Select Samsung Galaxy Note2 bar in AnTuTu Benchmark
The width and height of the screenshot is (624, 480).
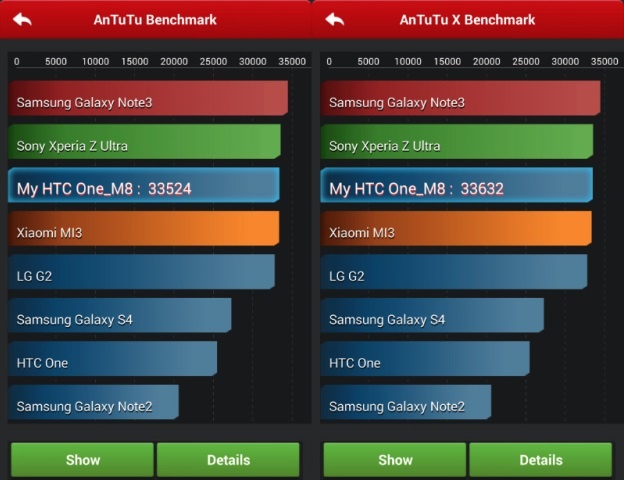(94, 402)
